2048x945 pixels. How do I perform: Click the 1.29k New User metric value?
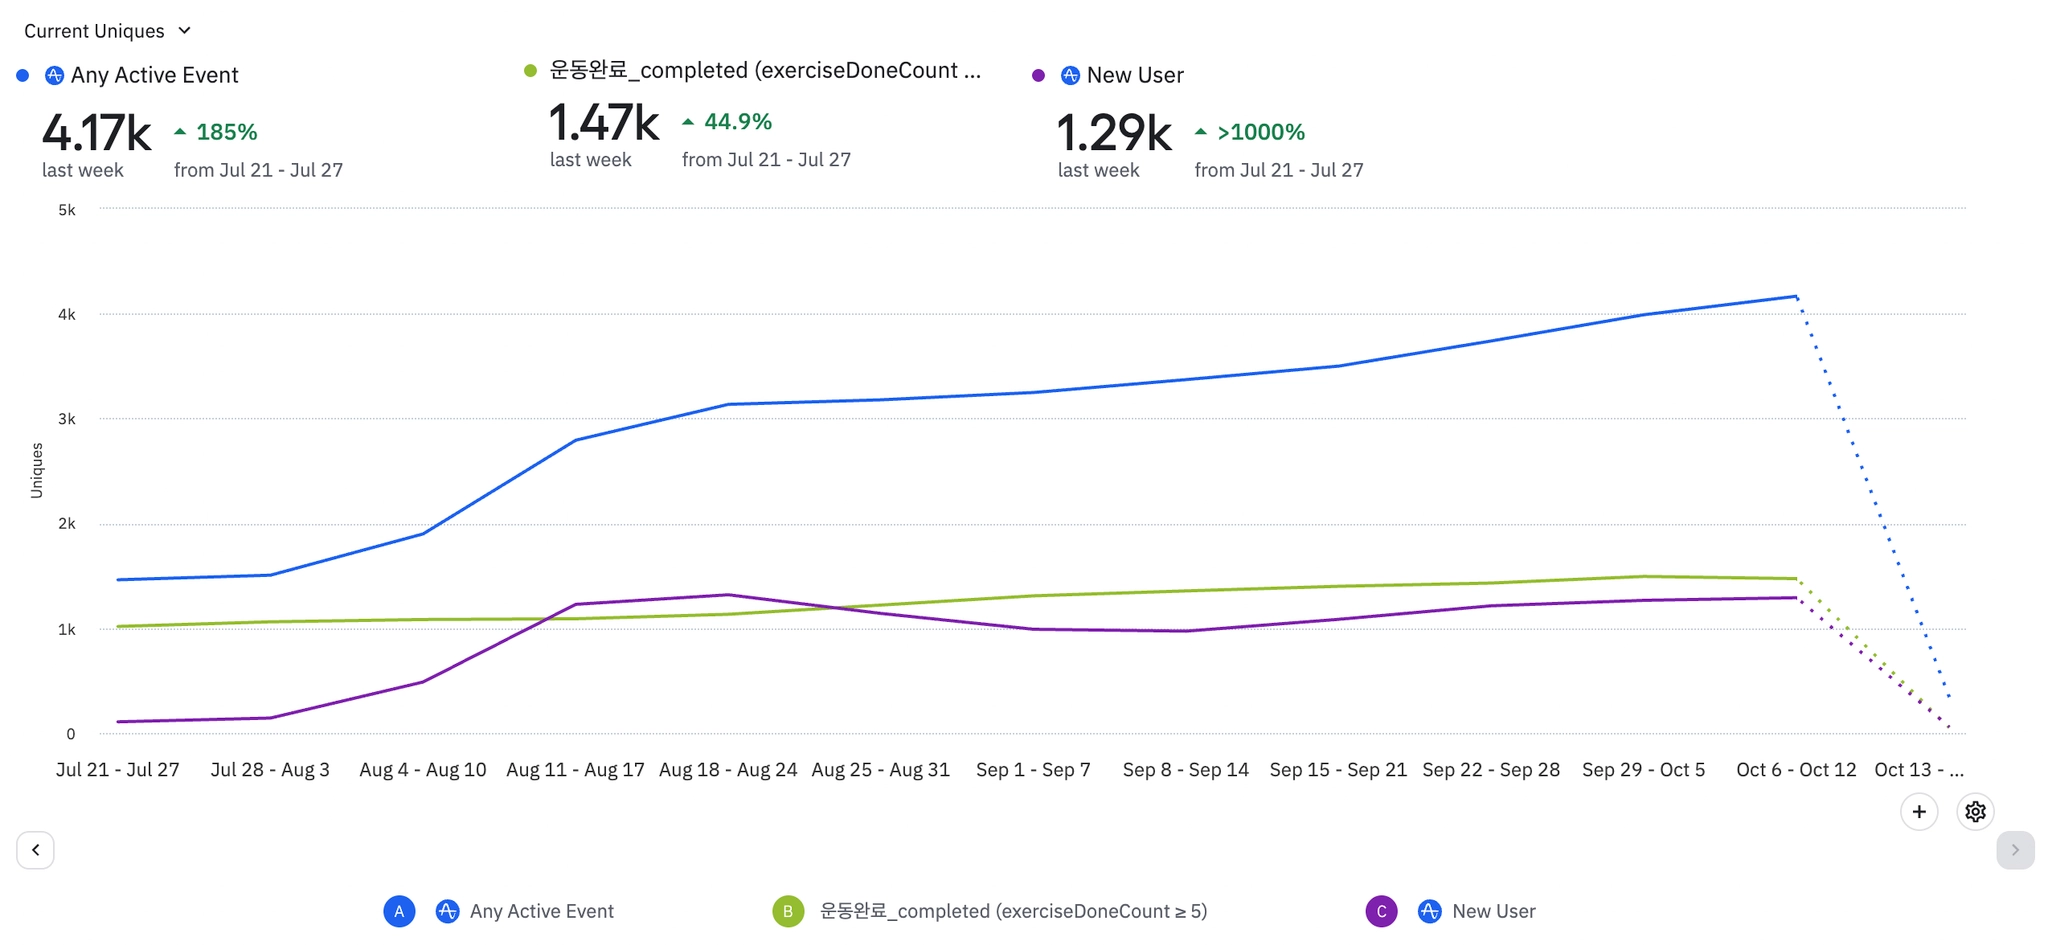coord(1114,133)
